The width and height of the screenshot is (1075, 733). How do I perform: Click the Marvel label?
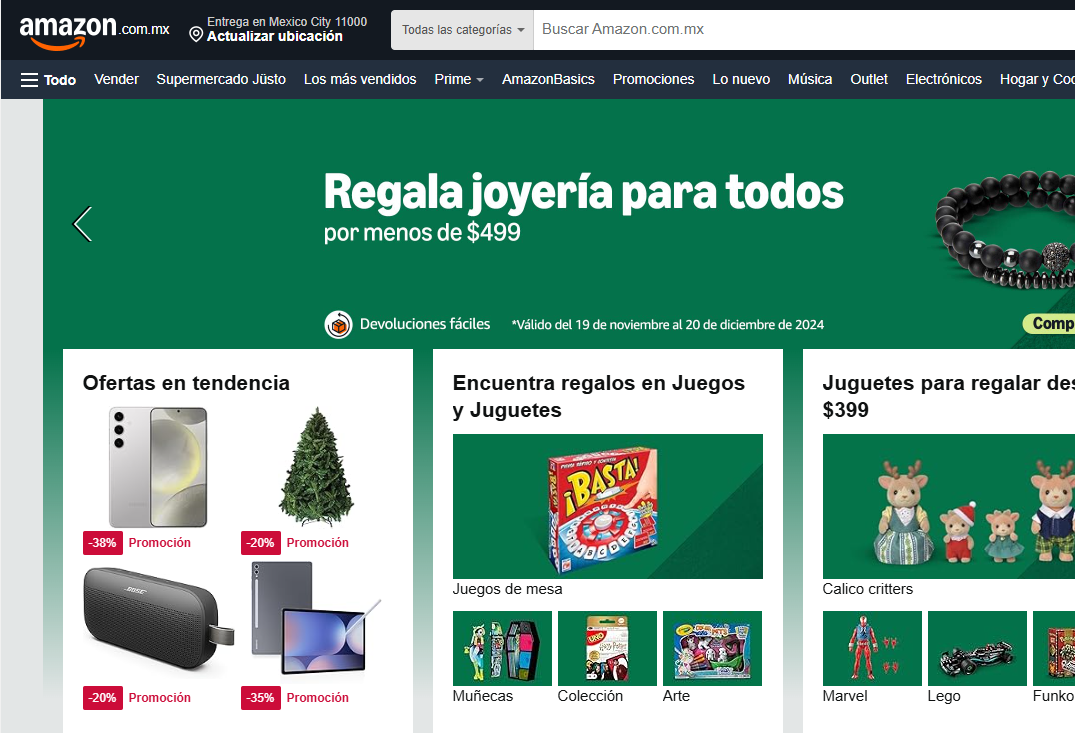845,696
